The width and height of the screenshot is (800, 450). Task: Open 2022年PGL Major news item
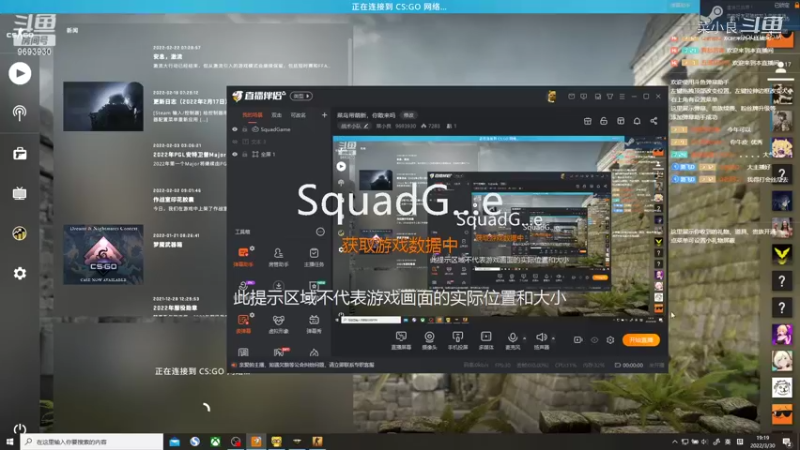pos(189,154)
